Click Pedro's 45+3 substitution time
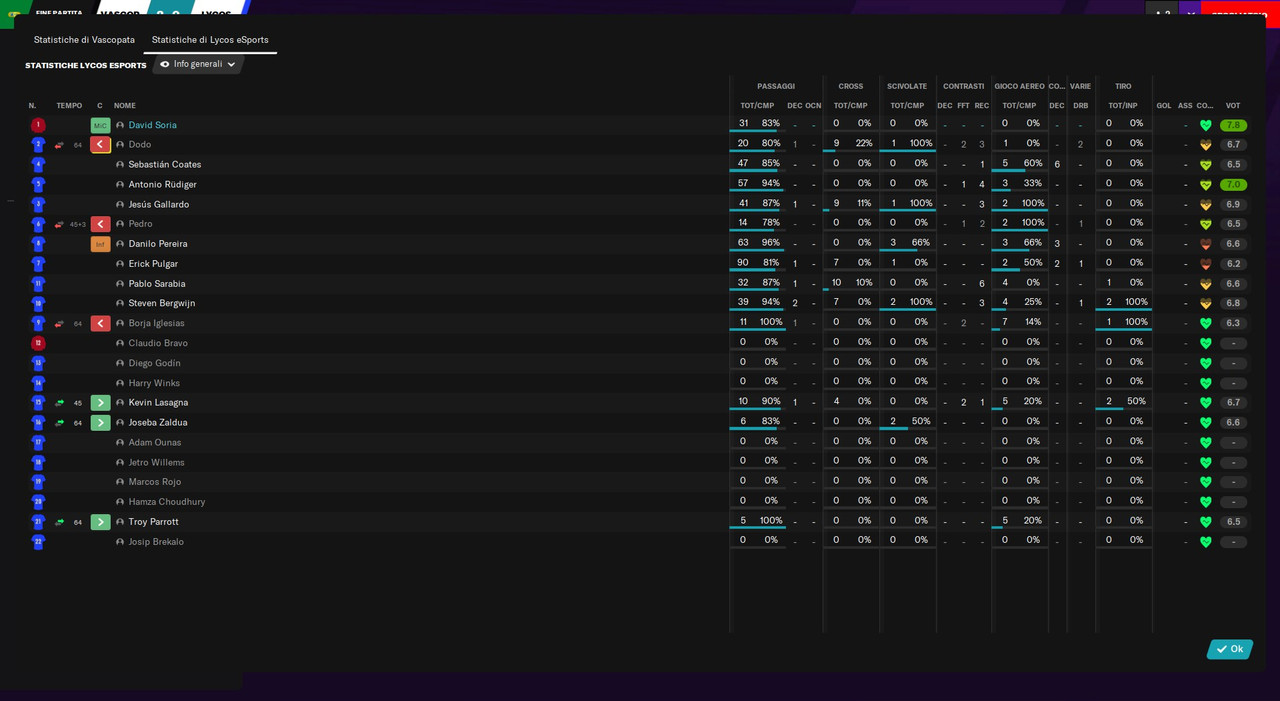Viewport: 1280px width, 701px height. [77, 224]
